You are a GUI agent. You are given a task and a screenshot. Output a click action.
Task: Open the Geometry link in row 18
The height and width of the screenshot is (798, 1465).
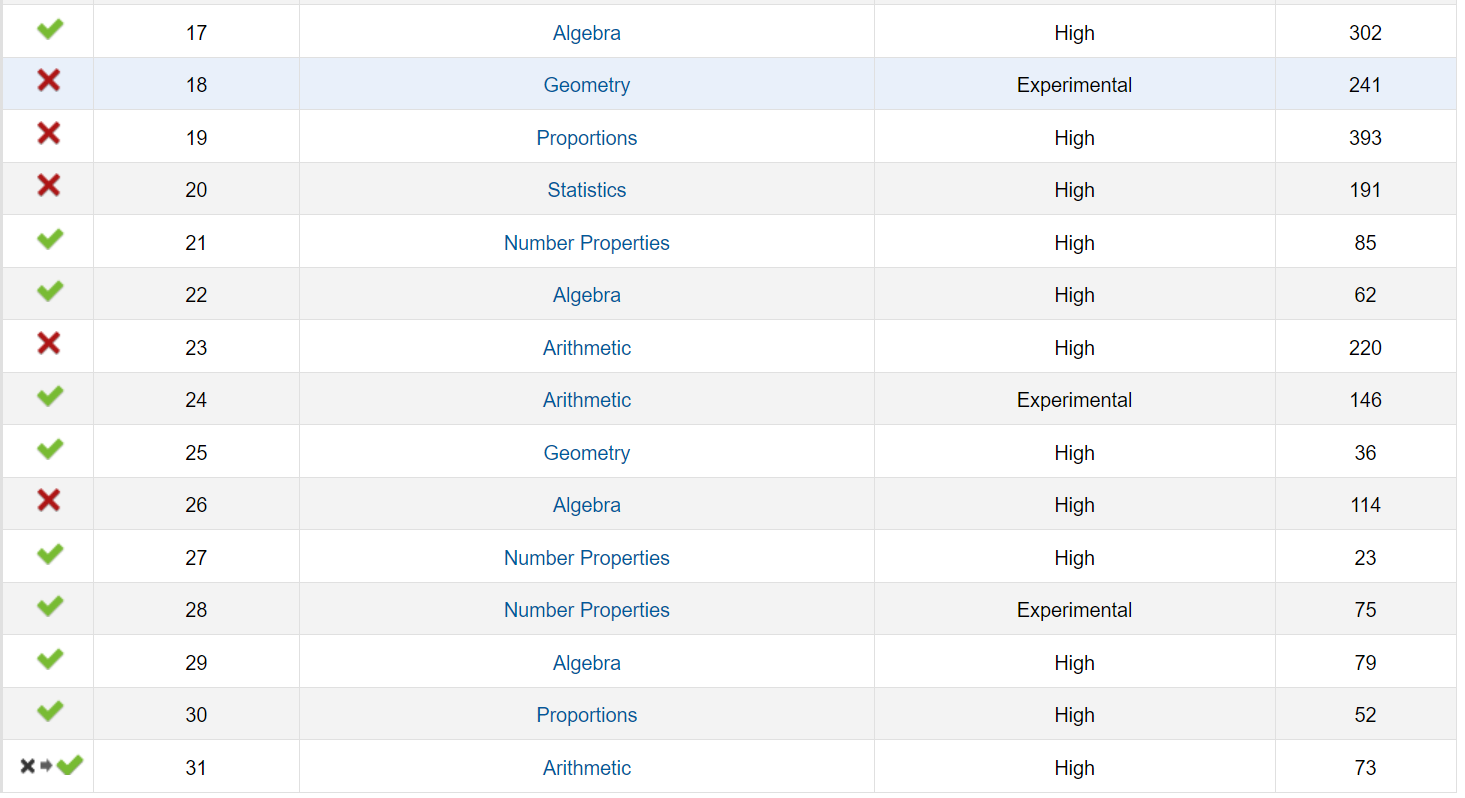(586, 85)
